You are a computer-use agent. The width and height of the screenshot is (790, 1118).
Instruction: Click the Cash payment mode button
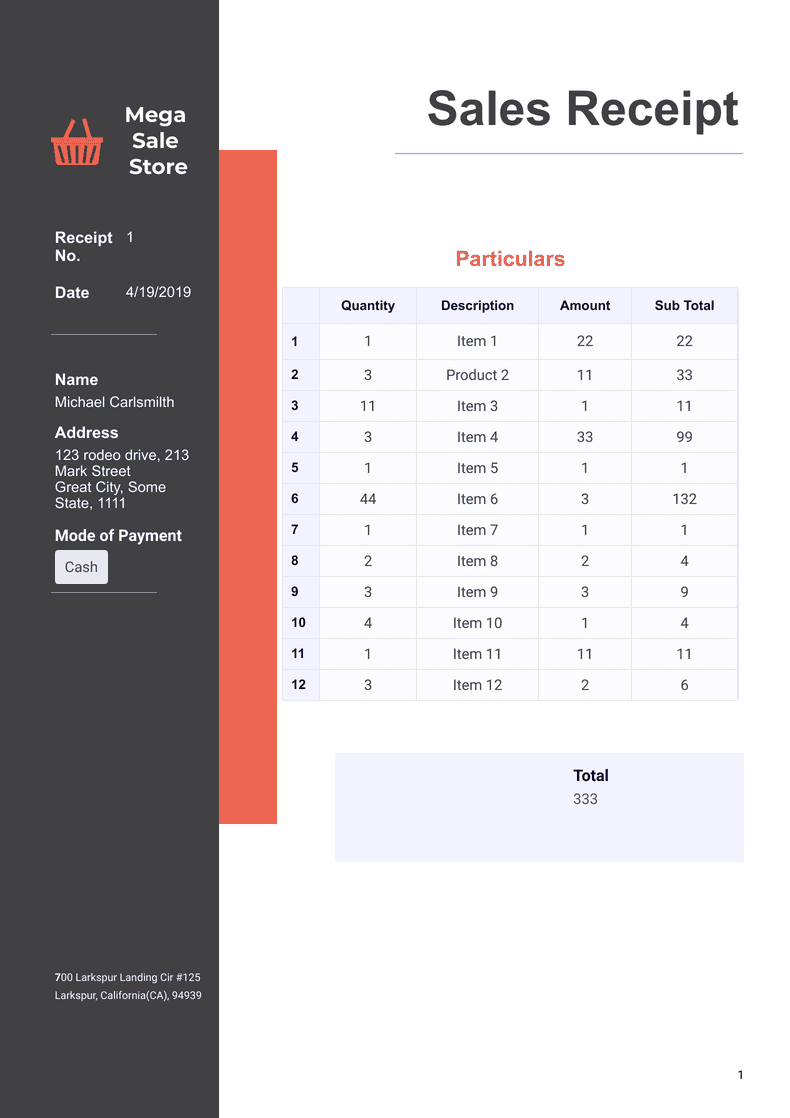81,567
